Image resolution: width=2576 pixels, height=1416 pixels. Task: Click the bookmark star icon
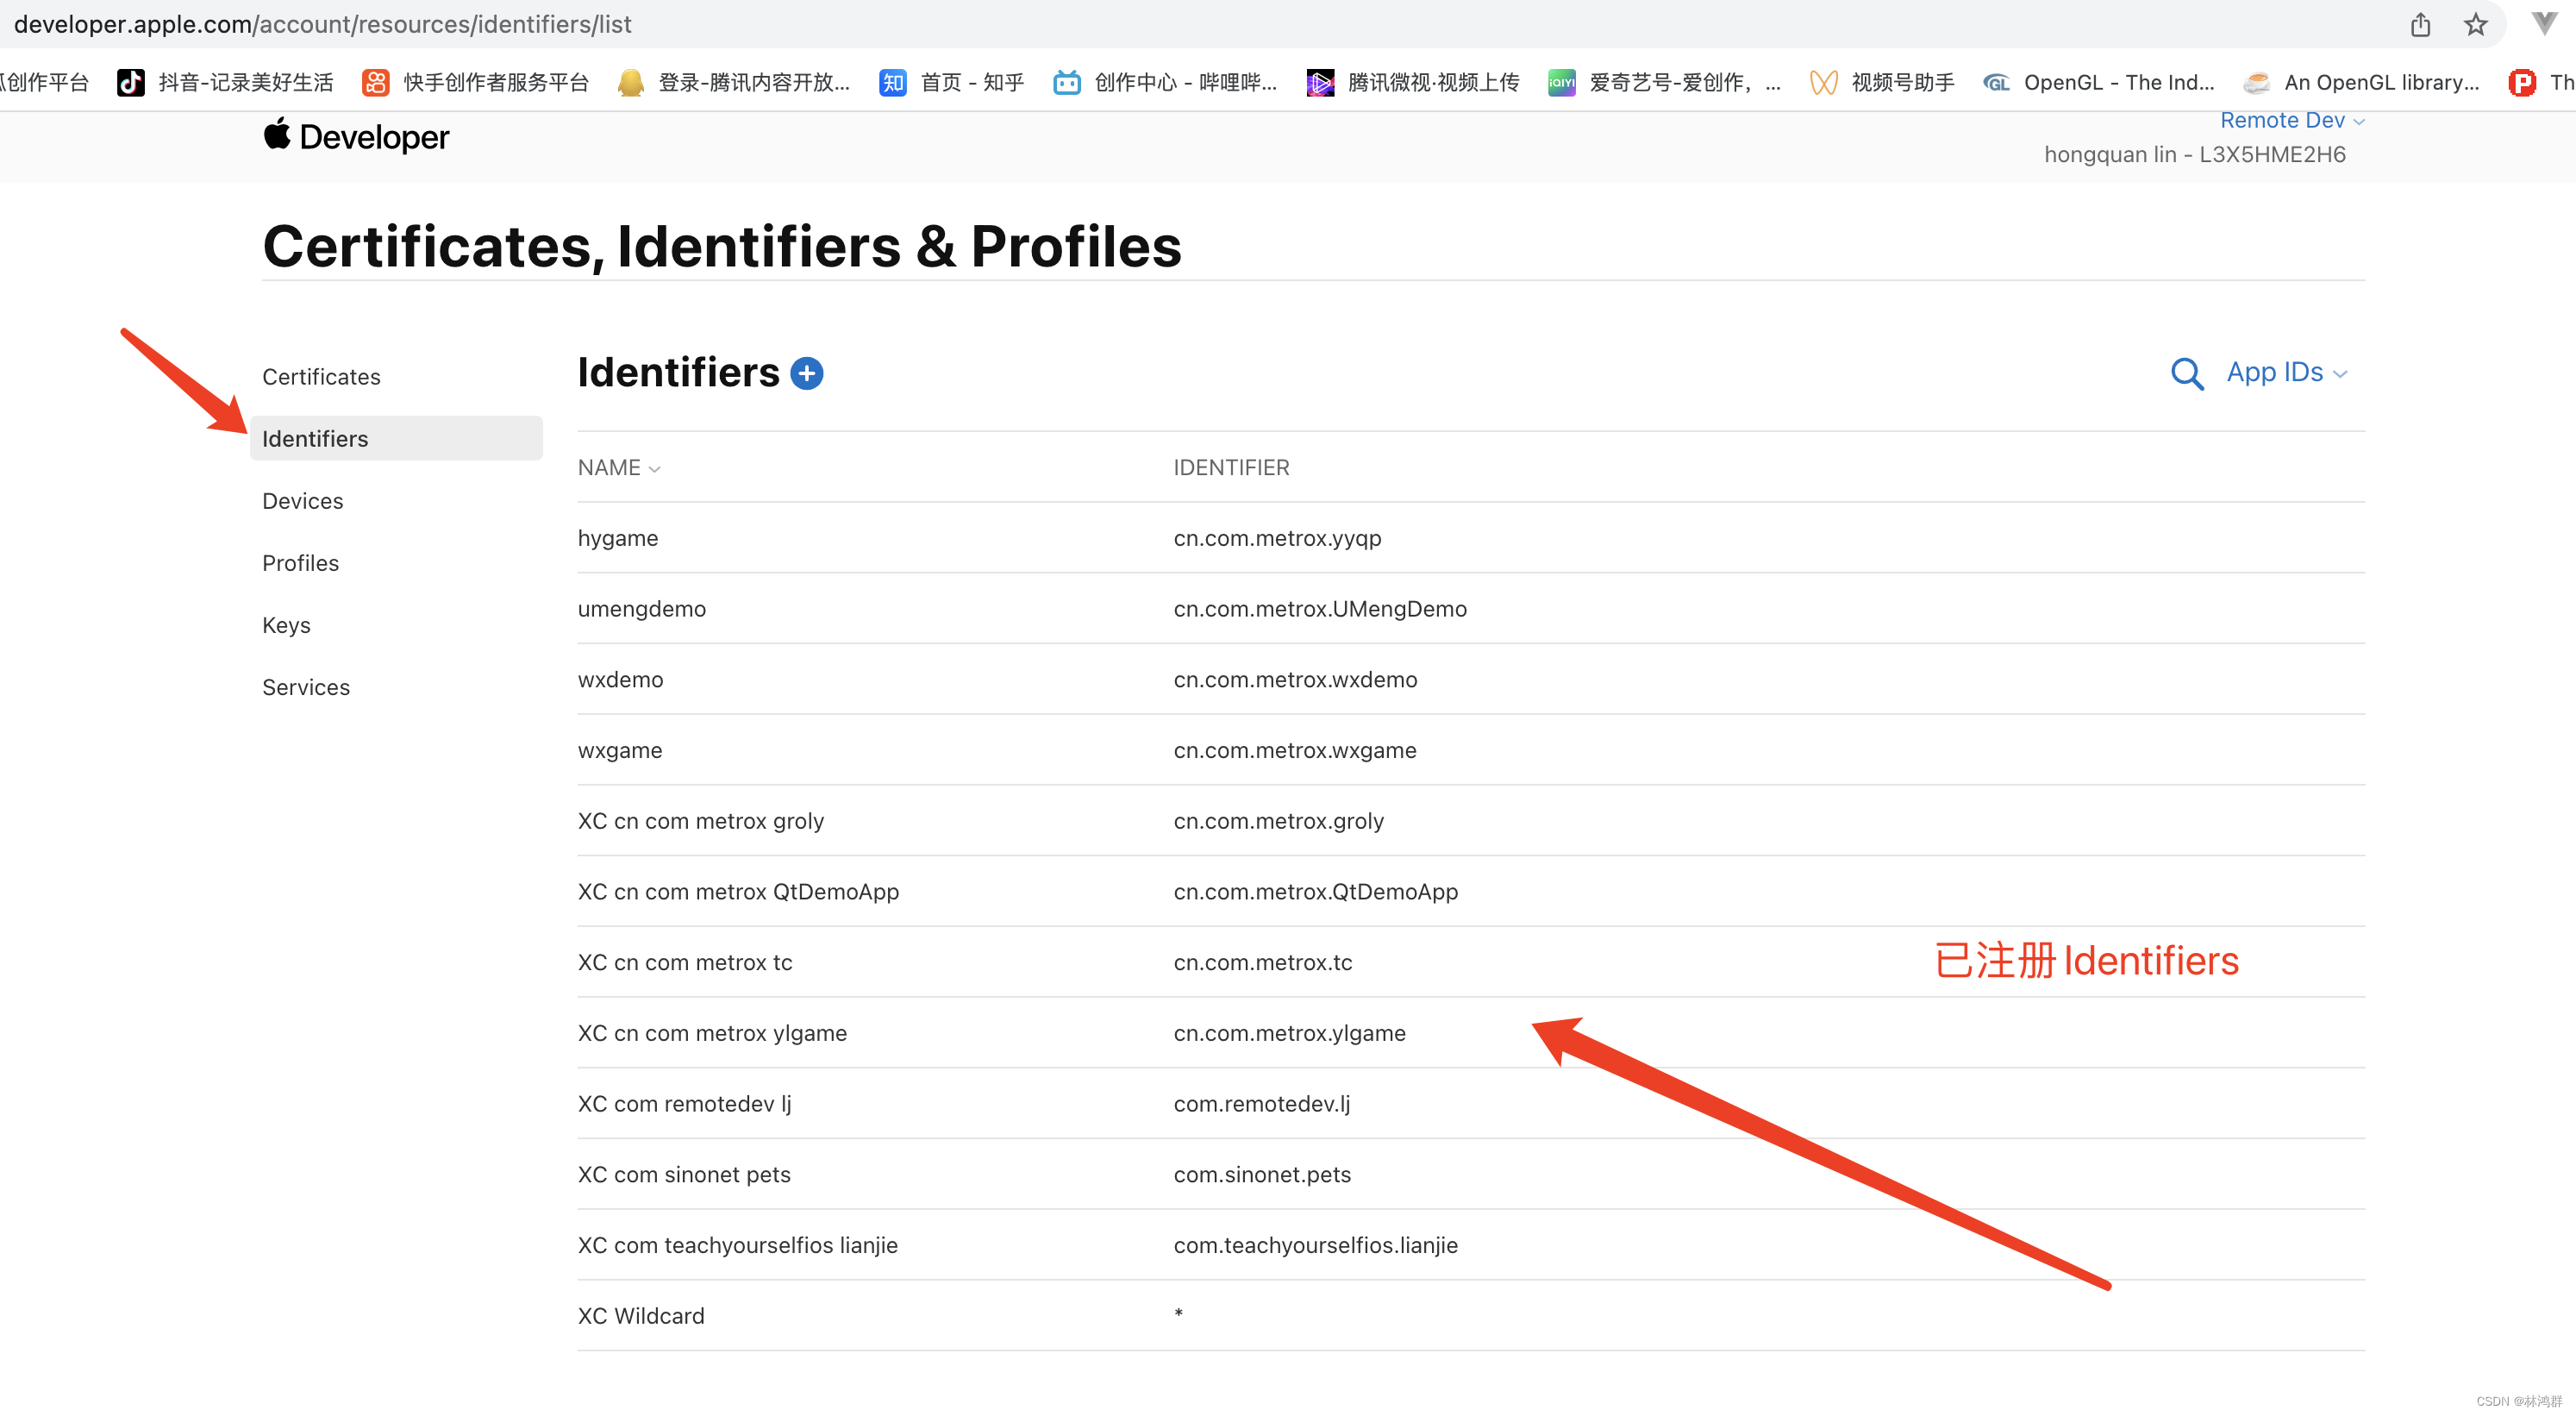click(2475, 24)
